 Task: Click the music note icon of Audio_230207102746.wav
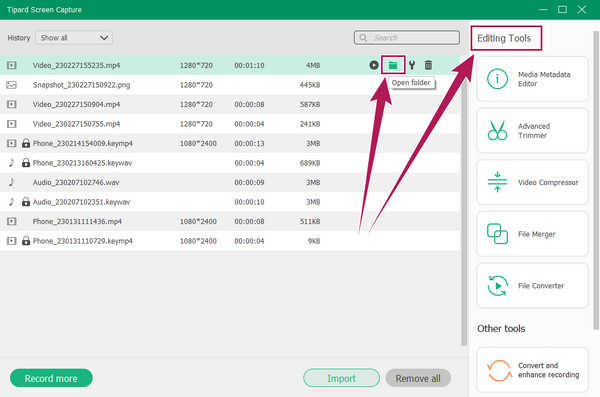click(x=11, y=182)
